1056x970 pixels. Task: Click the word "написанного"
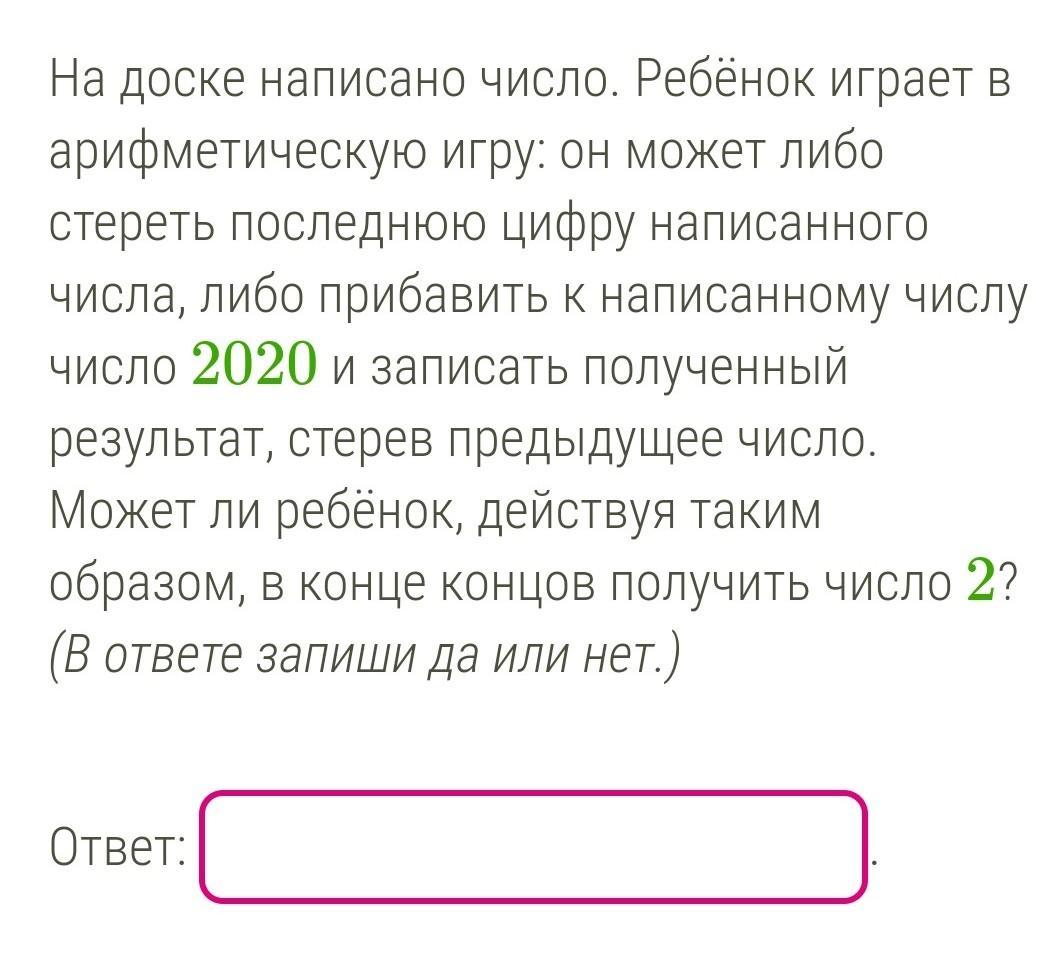(789, 226)
